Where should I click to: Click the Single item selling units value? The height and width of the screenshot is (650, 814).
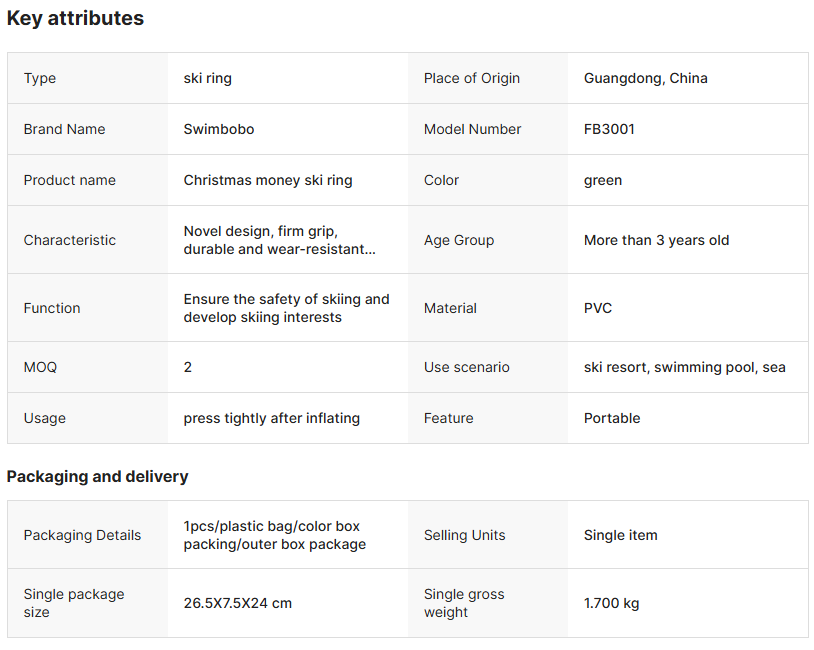click(x=620, y=535)
